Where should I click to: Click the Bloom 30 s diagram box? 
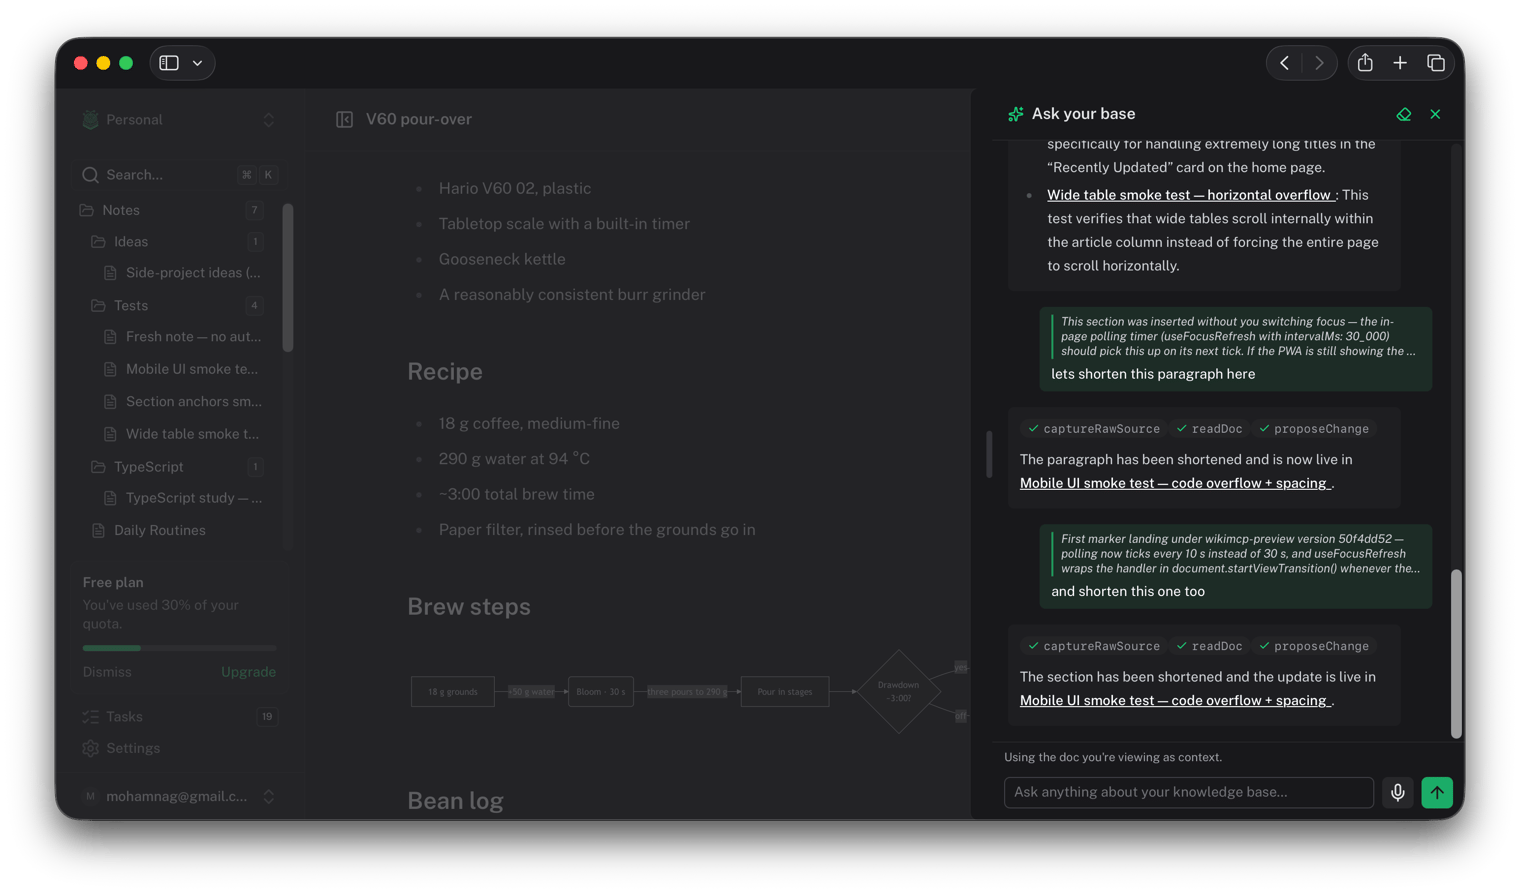click(601, 692)
